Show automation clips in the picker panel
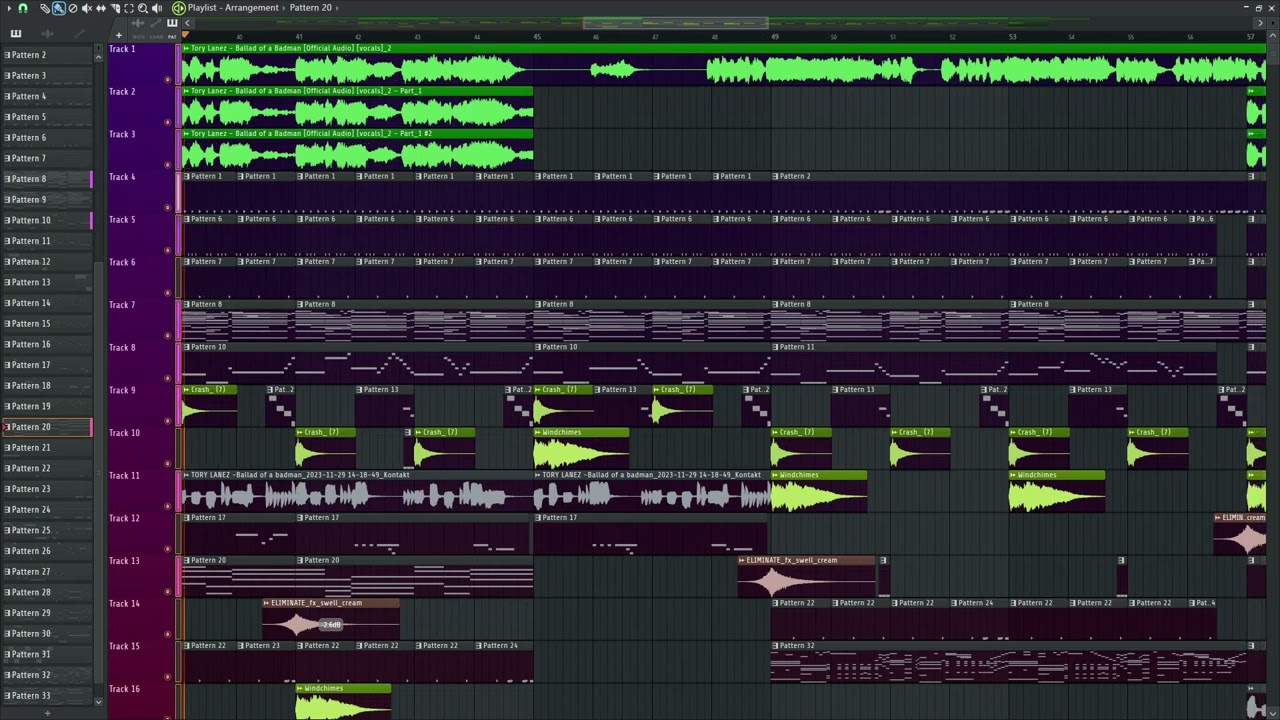The height and width of the screenshot is (720, 1280). coord(79,34)
